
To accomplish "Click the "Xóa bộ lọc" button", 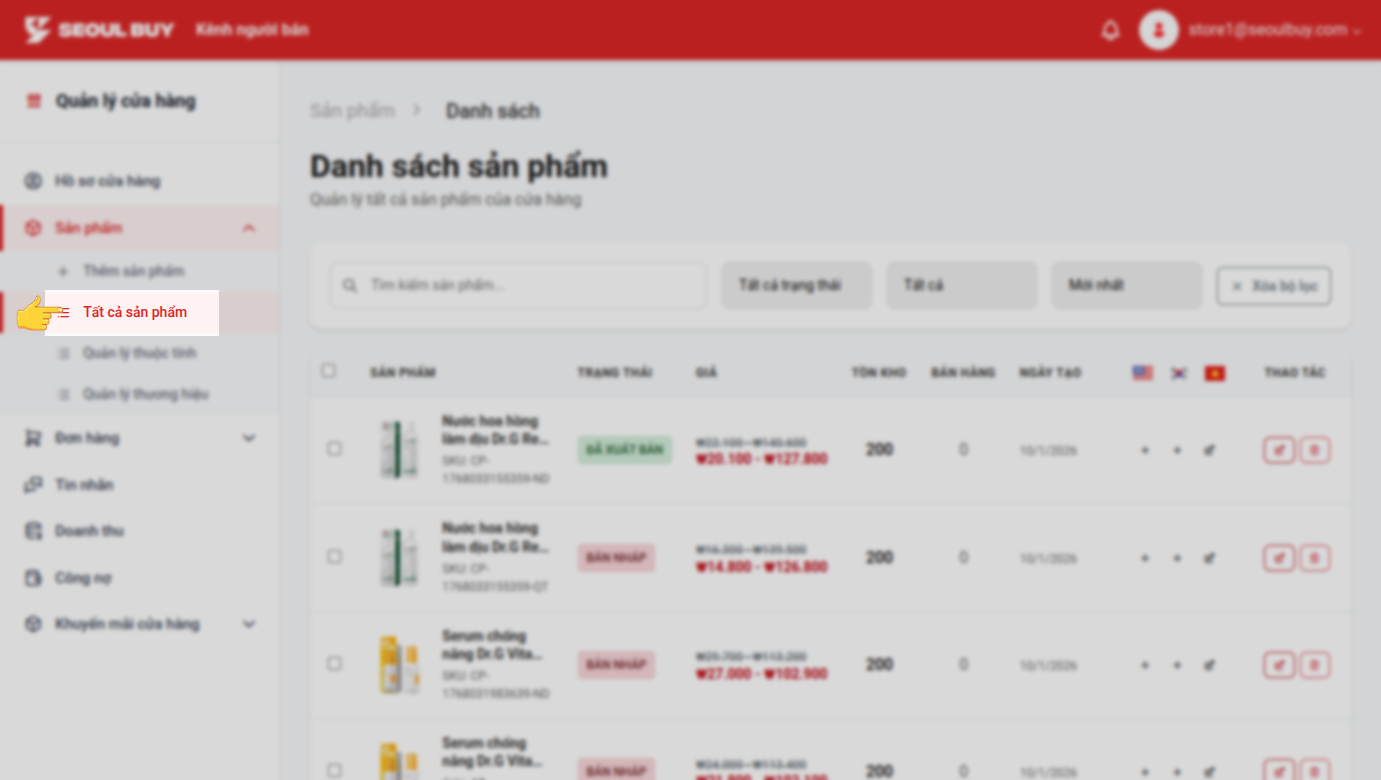I will click(x=1273, y=286).
